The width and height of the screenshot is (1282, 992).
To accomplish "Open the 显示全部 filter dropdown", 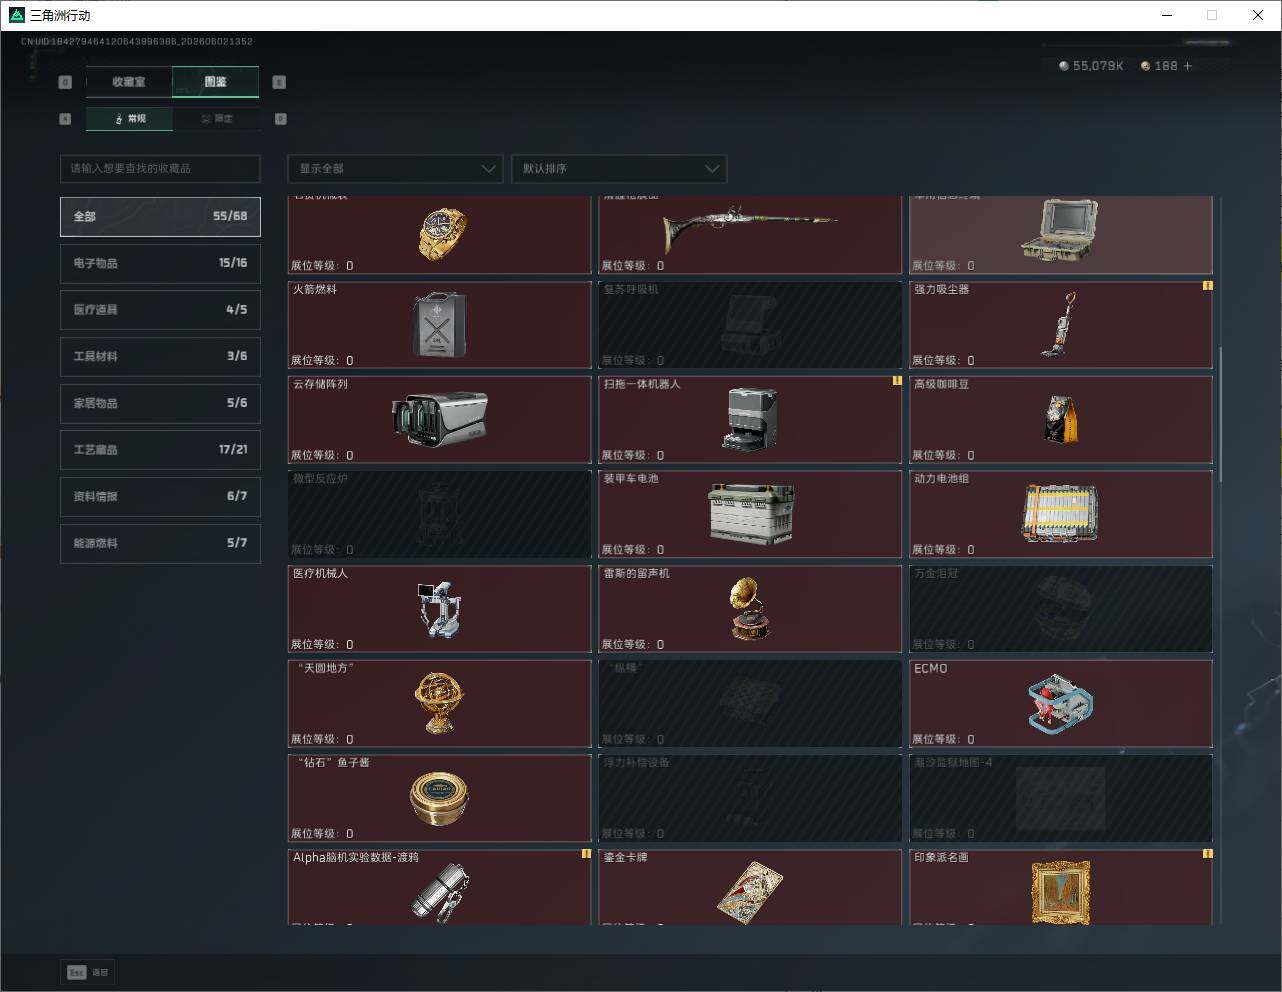I will (x=395, y=168).
